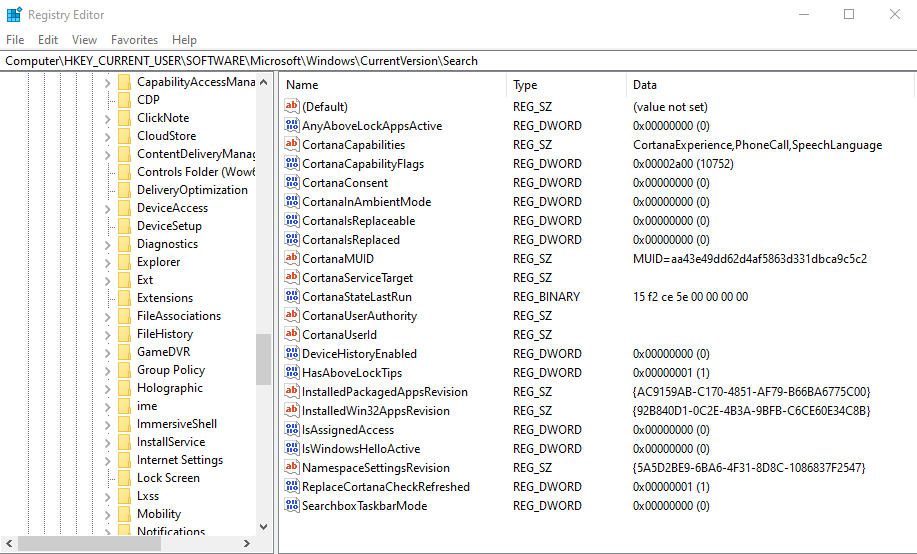
Task: Click the DWORD icon of HasAboveLockTips
Action: tap(291, 372)
